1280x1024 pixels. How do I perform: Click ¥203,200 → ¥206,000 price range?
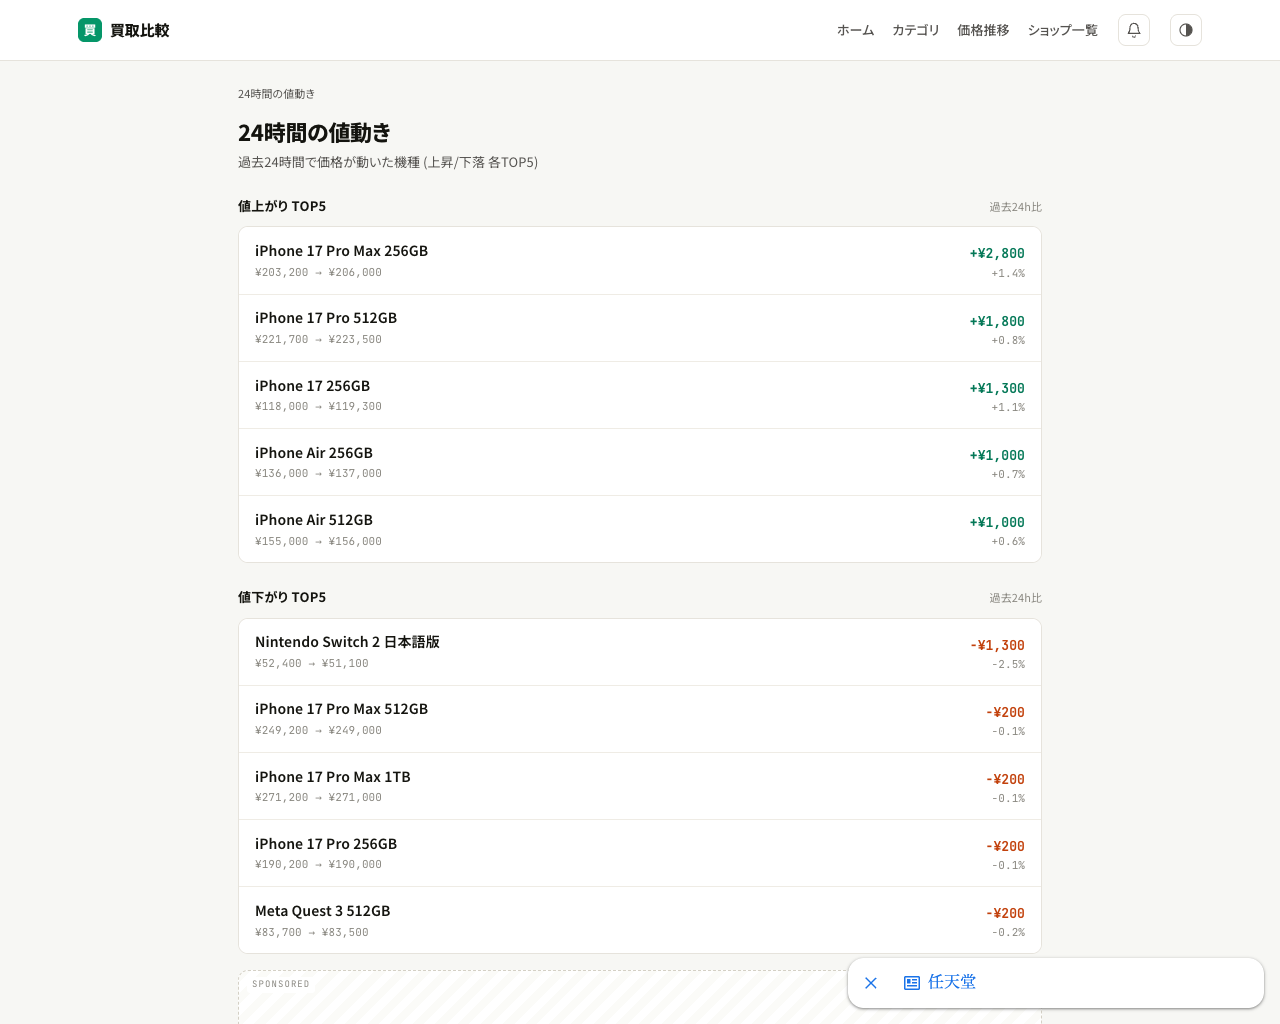pyautogui.click(x=318, y=272)
